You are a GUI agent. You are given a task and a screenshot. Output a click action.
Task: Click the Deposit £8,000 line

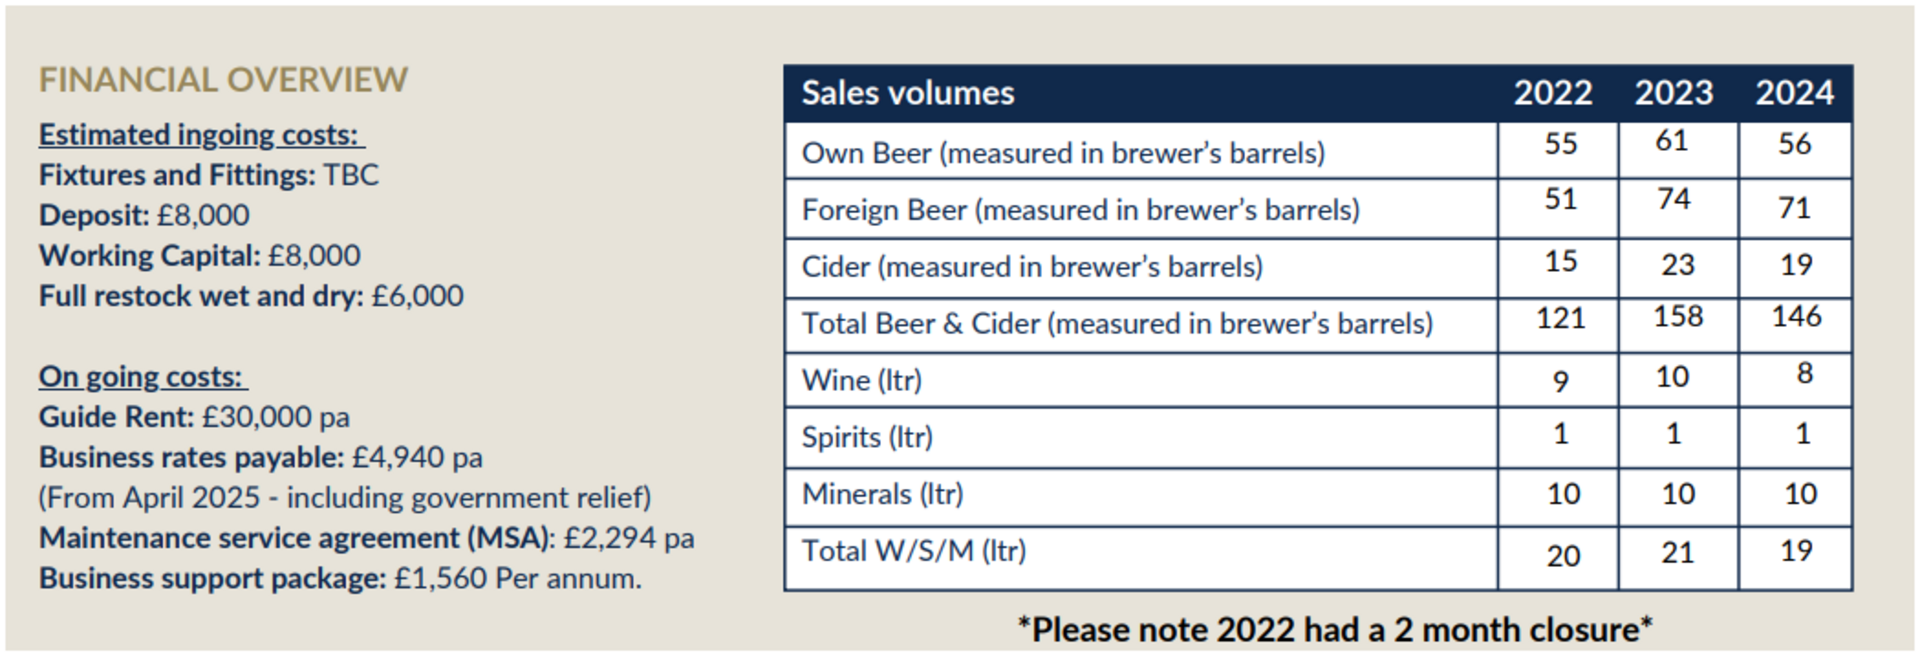144,215
